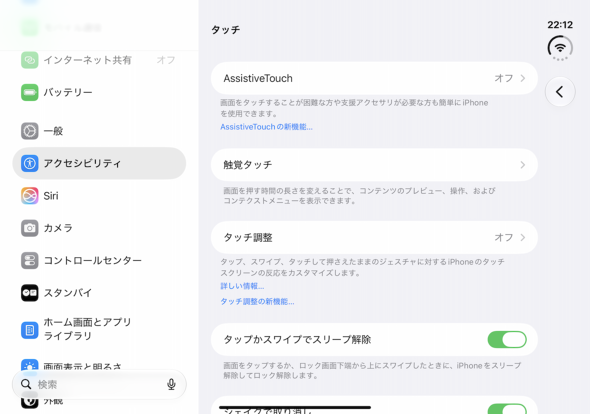Image resolution: width=590 pixels, height=414 pixels.
Task: Tap the microphone icon in search field
Action: [x=171, y=384]
